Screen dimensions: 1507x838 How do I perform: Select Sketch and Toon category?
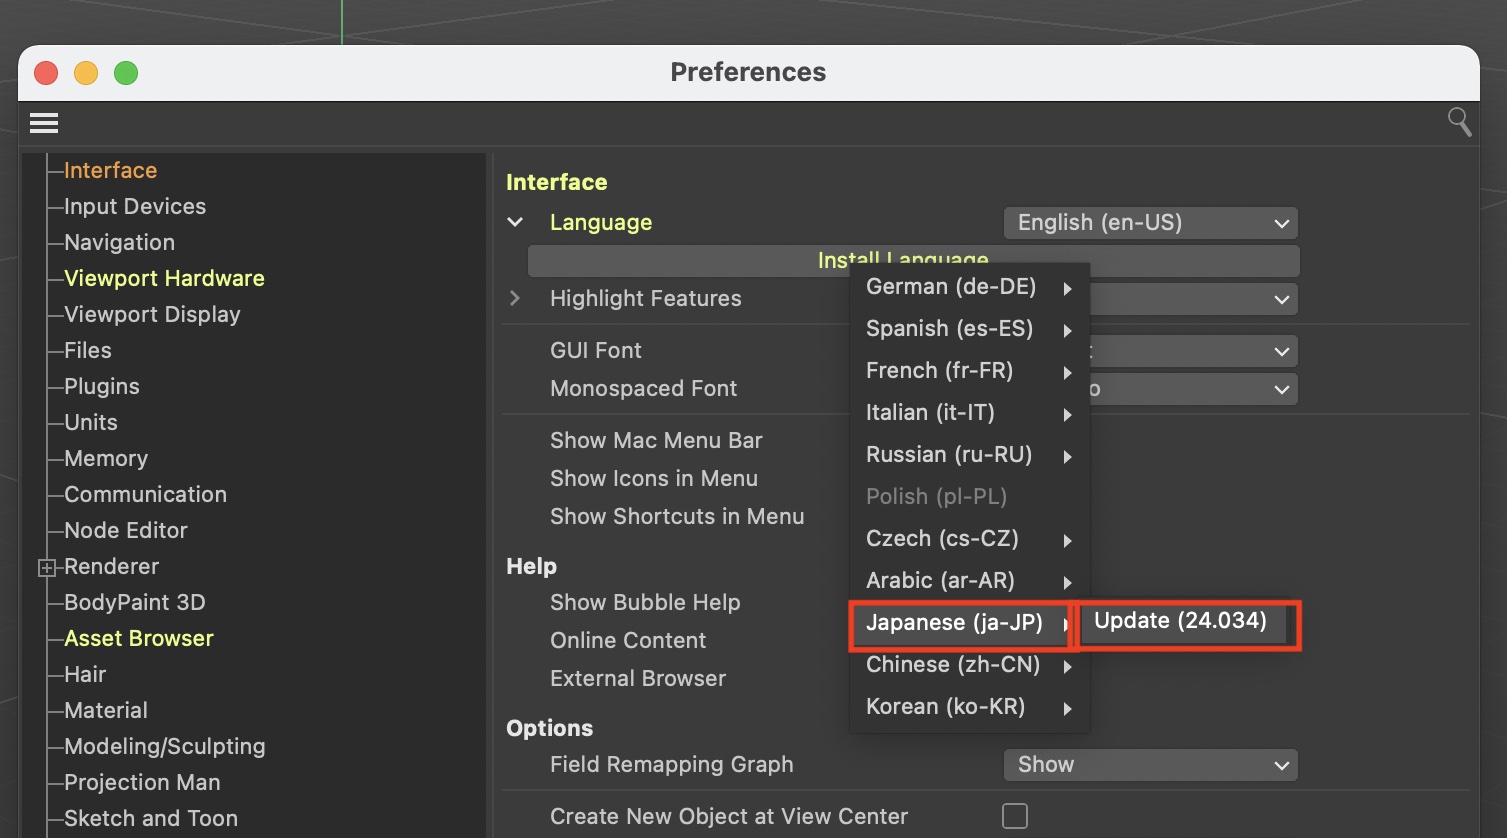click(151, 818)
